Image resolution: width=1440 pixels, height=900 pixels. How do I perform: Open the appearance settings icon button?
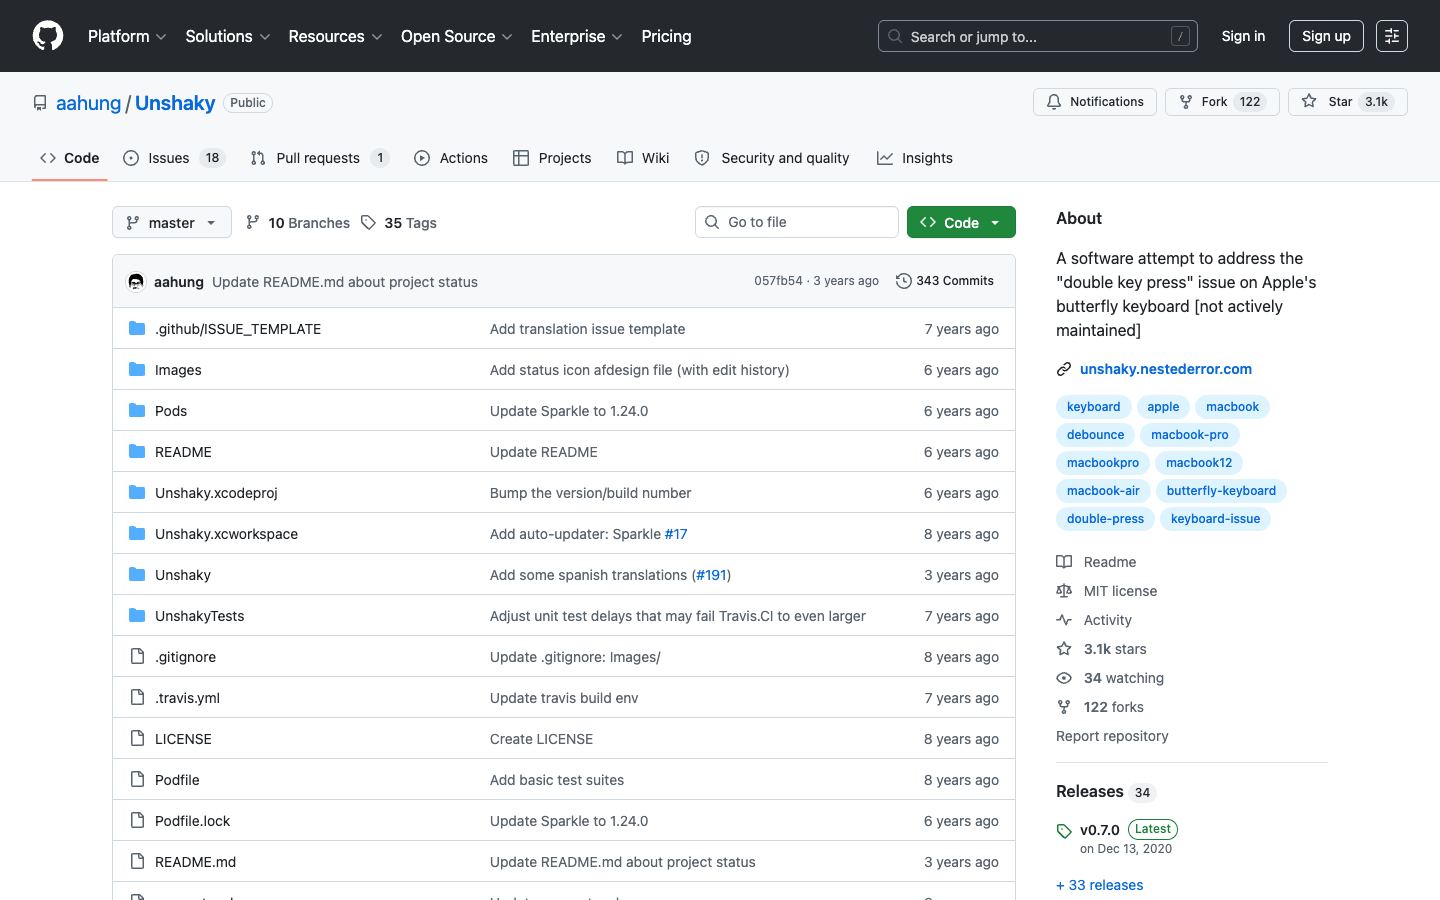pos(1391,36)
